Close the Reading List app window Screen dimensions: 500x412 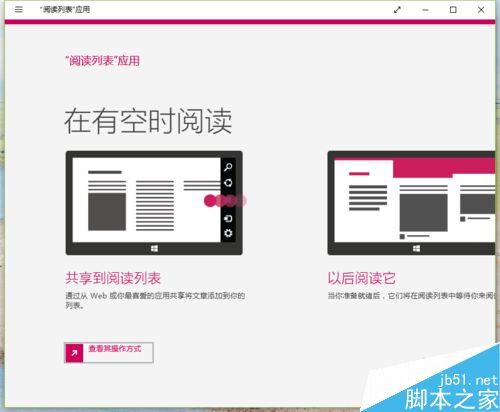click(481, 10)
